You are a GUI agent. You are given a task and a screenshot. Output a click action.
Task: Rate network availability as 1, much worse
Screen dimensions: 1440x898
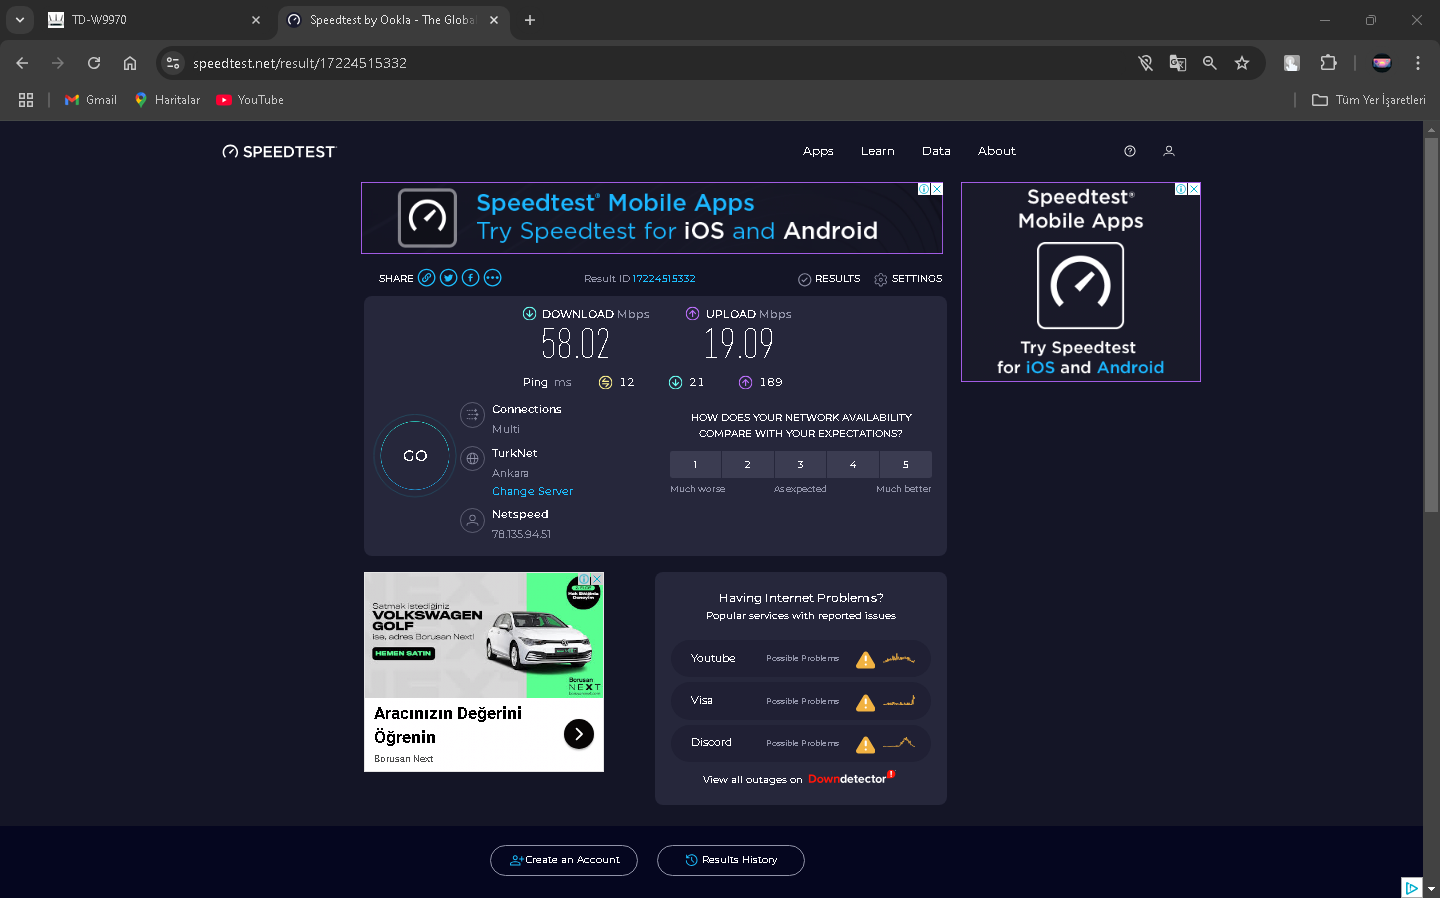point(696,464)
